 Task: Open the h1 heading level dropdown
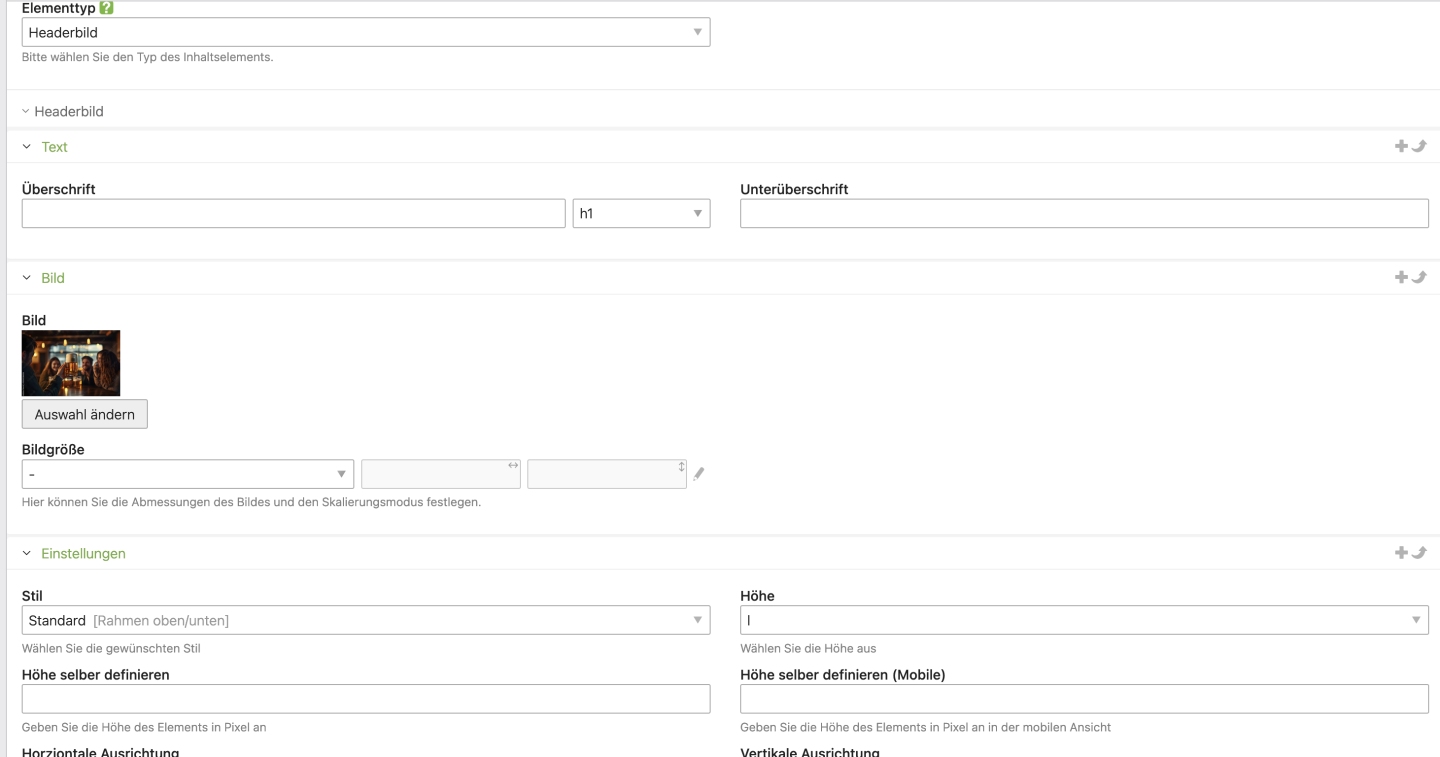[x=641, y=214]
